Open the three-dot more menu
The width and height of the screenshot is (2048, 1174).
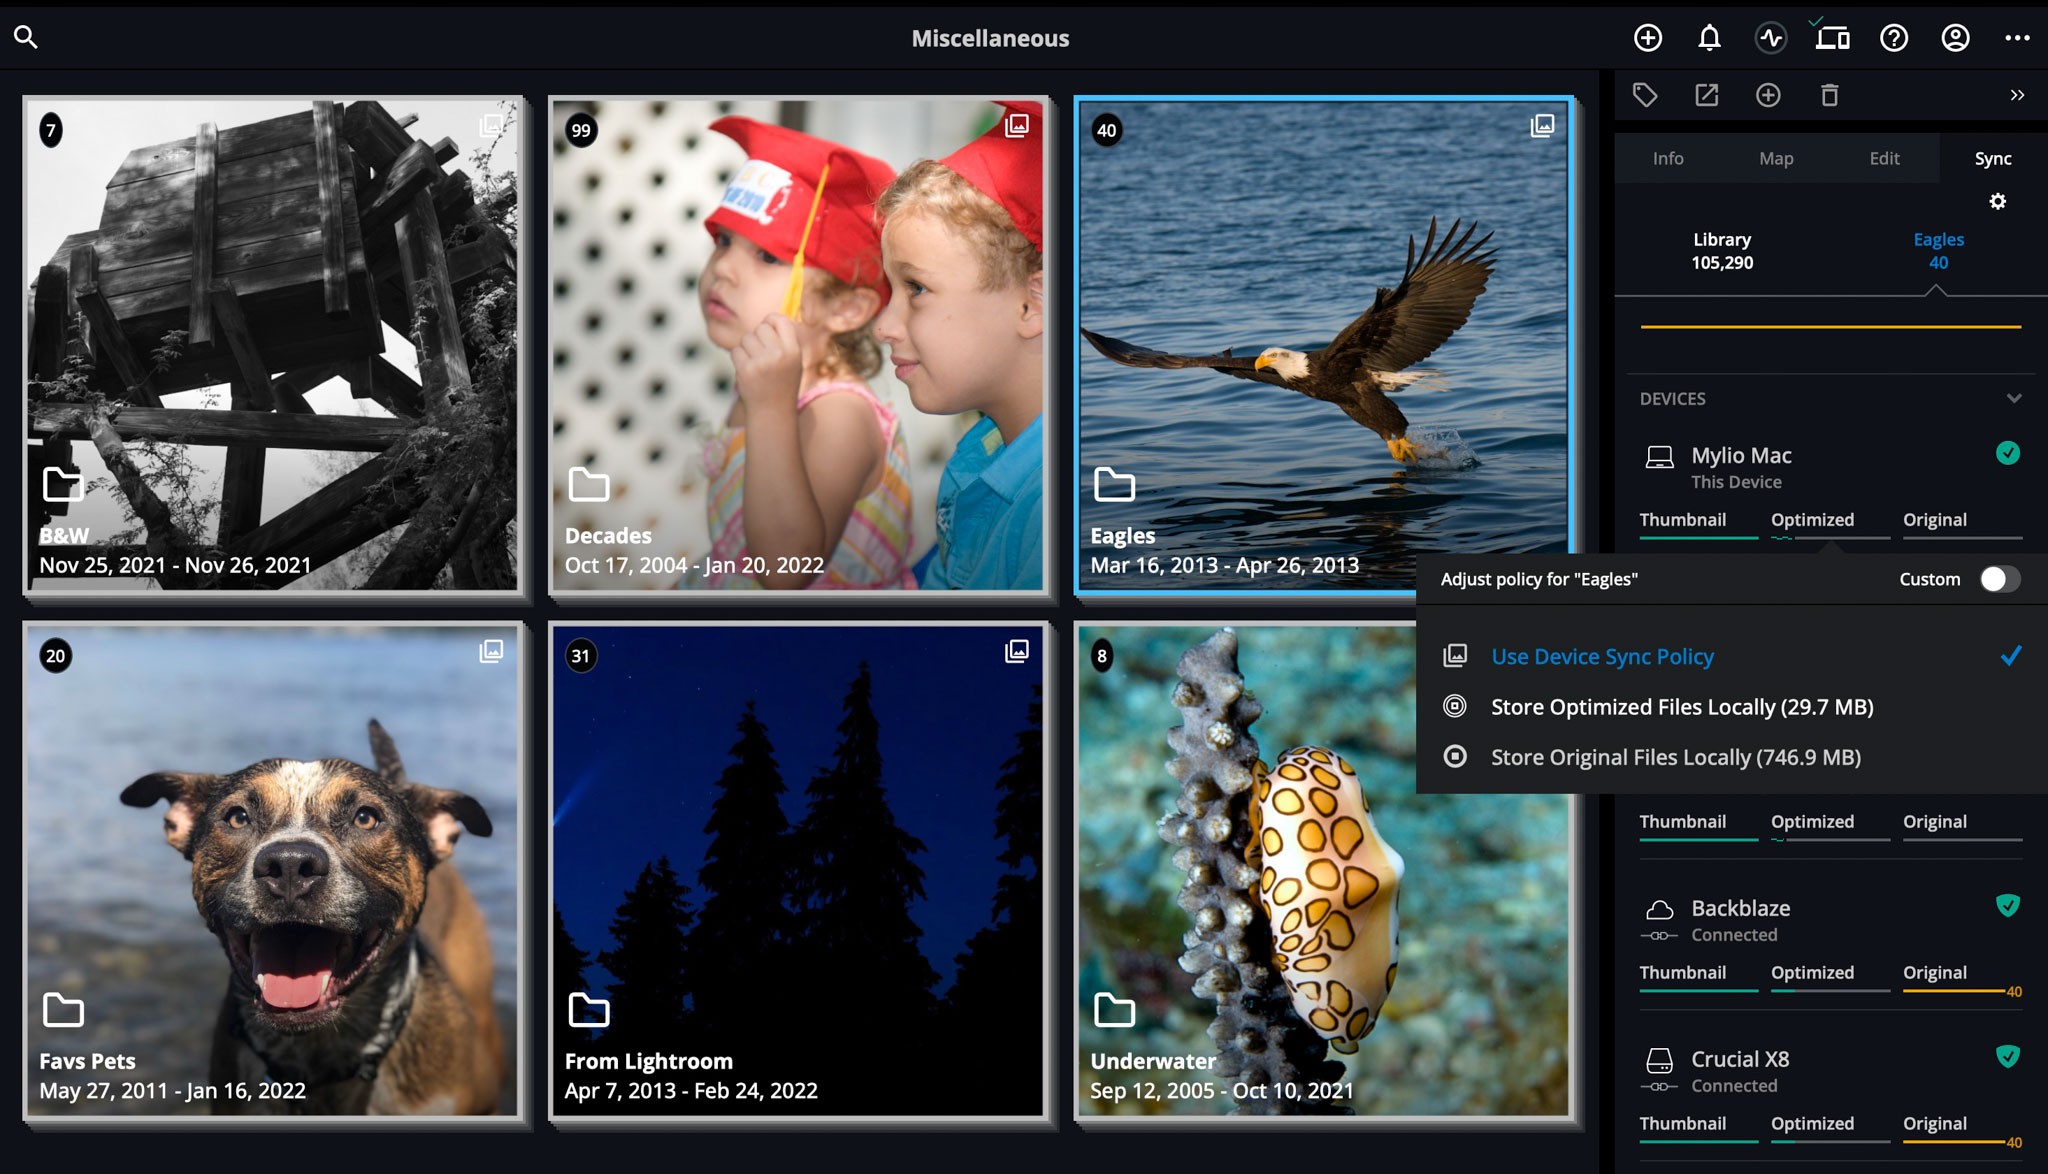(2017, 38)
